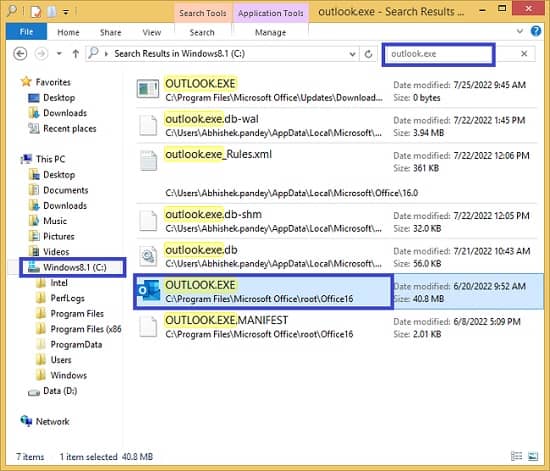Open Help with the question mark icon

(x=536, y=31)
